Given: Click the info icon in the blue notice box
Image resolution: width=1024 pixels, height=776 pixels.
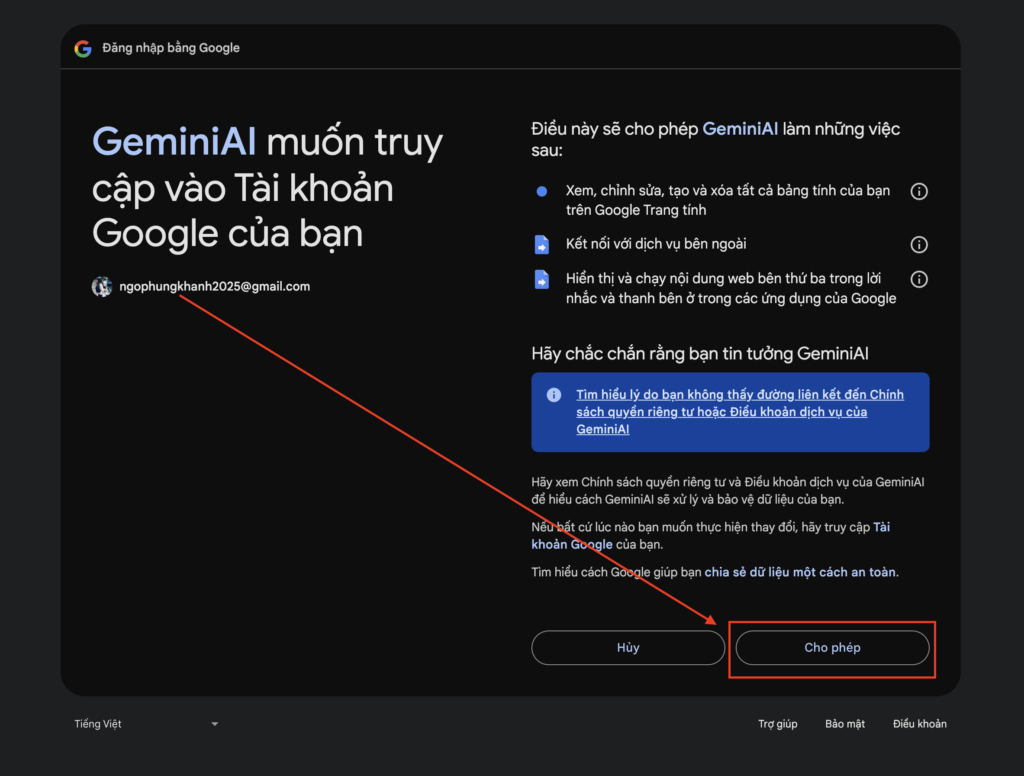Looking at the screenshot, I should (x=554, y=395).
